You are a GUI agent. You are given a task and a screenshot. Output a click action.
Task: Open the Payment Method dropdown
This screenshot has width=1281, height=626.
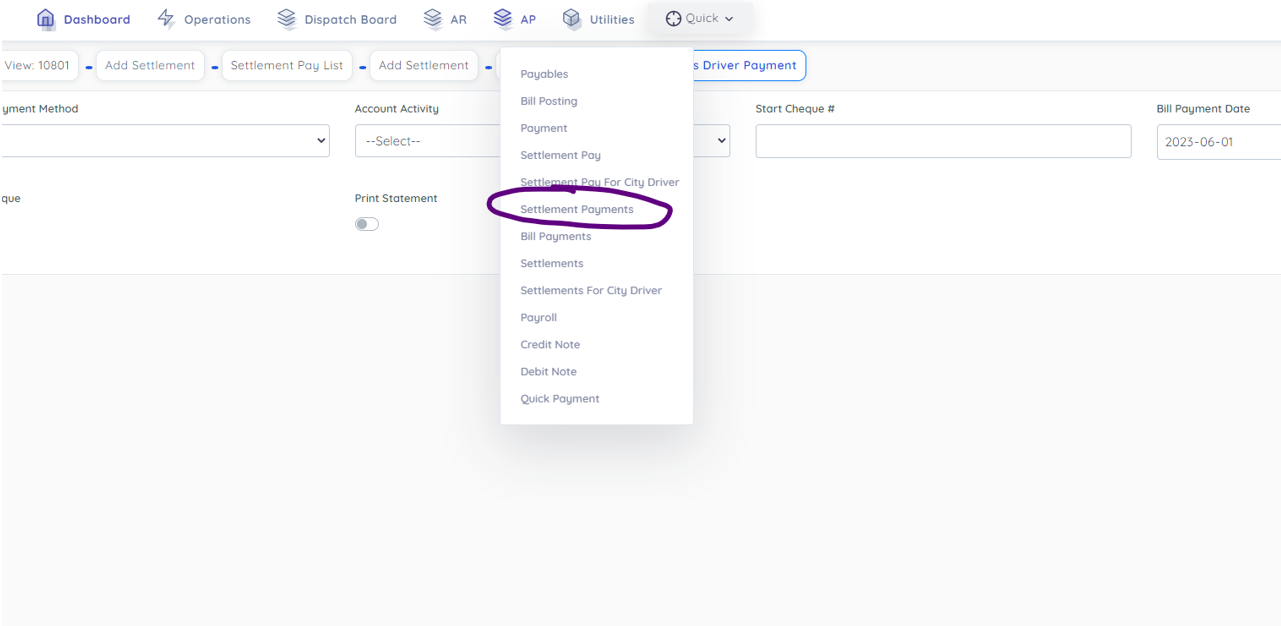pyautogui.click(x=165, y=141)
